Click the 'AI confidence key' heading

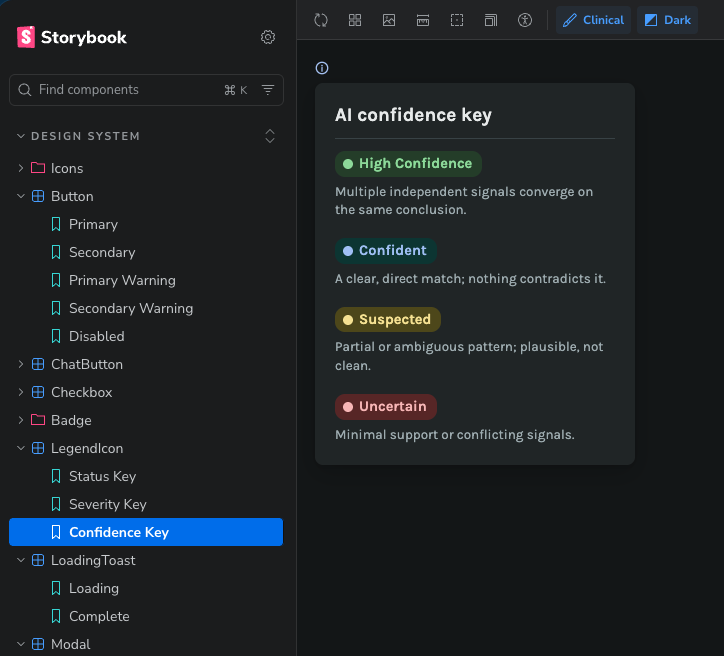(413, 115)
